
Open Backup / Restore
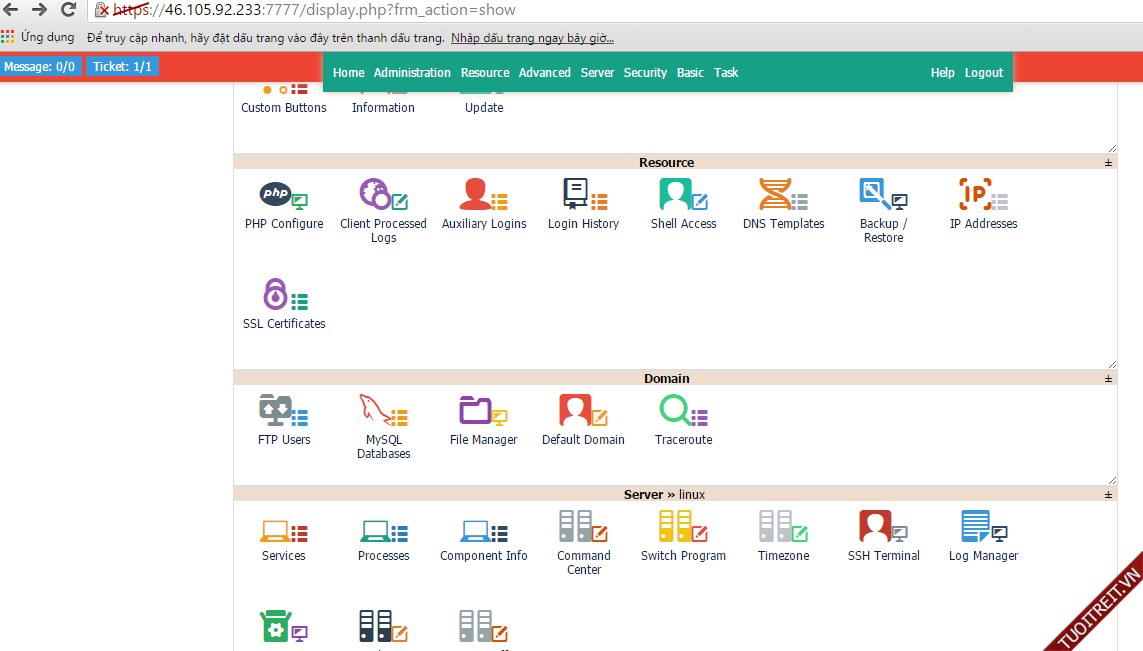coord(883,195)
